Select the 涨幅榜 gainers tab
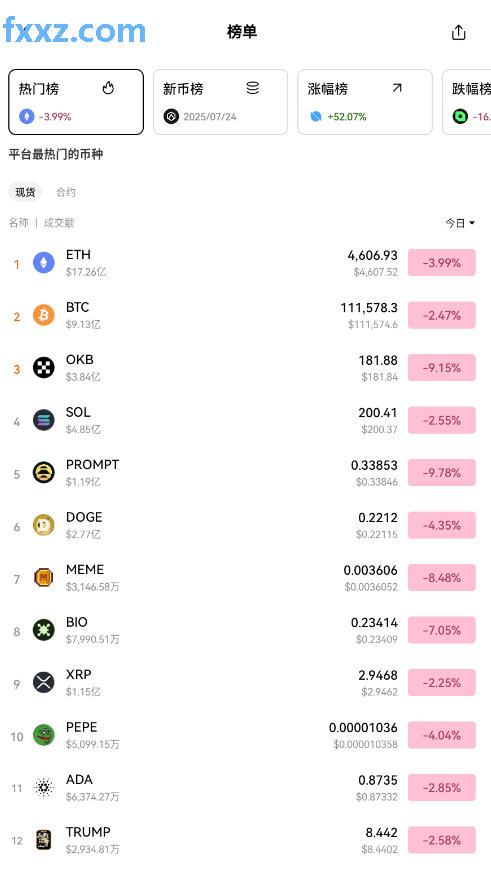This screenshot has width=491, height=873. [x=365, y=102]
